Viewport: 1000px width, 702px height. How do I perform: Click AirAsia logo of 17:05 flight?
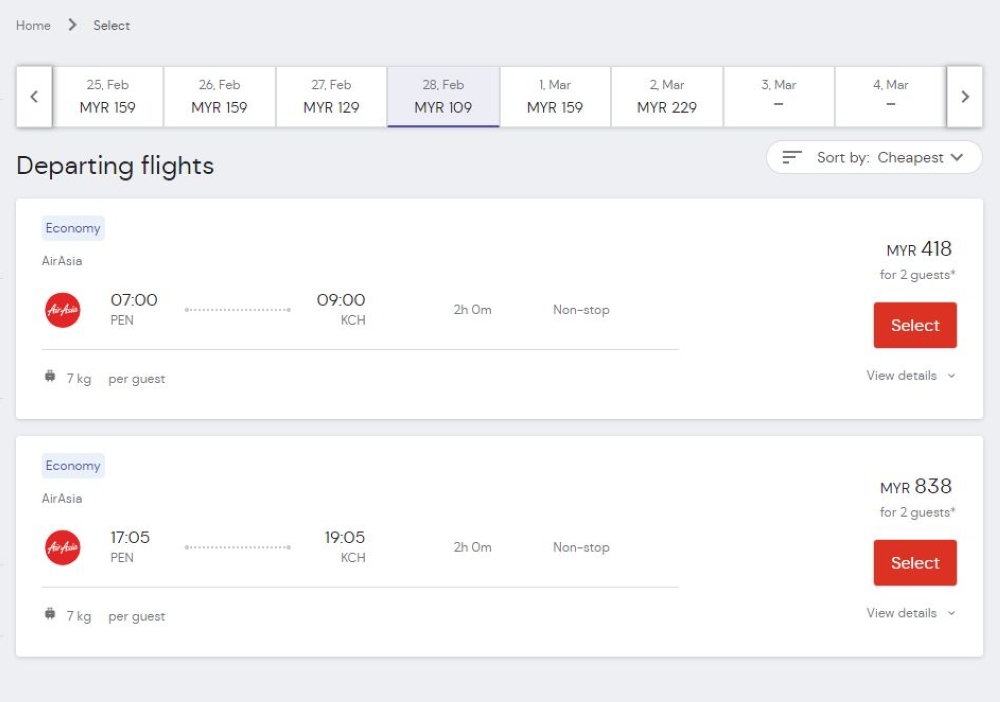(x=63, y=548)
